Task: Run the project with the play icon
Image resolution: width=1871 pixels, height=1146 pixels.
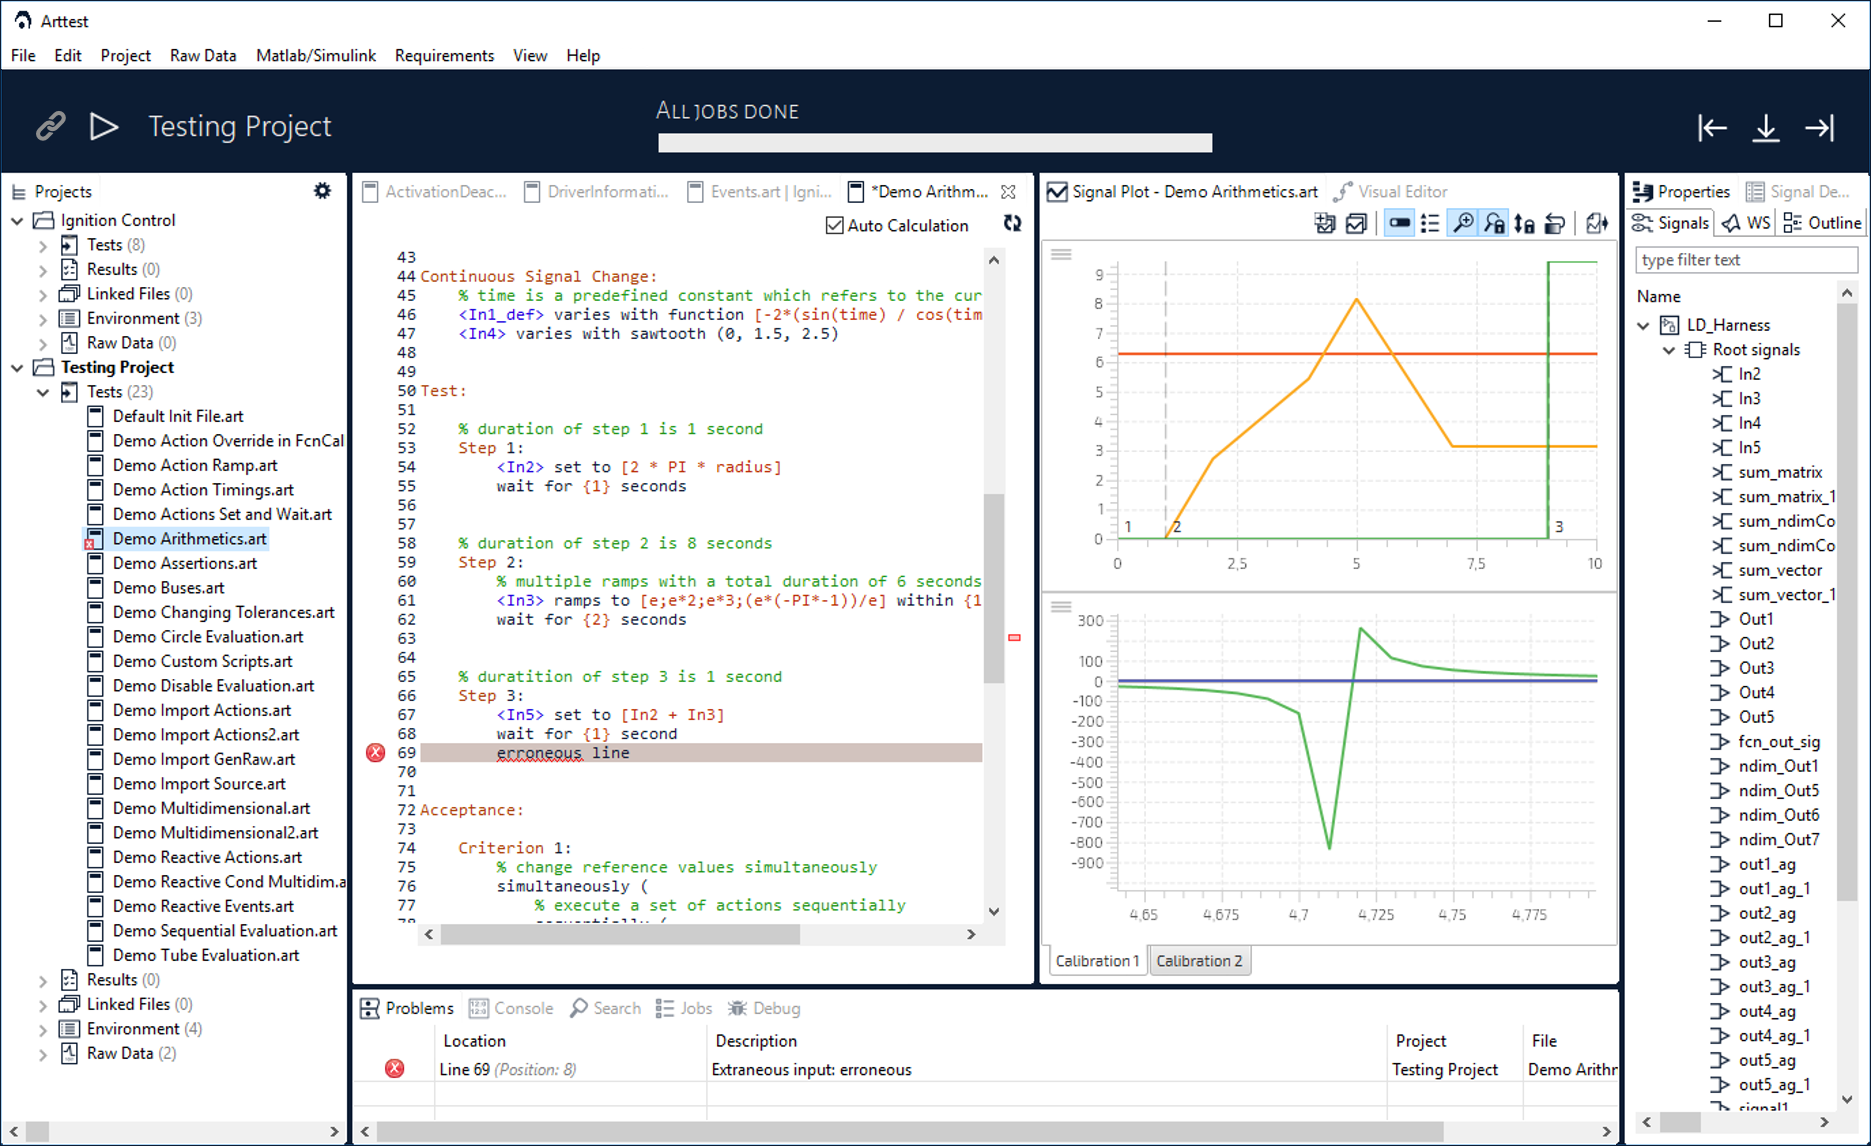Action: coord(104,126)
